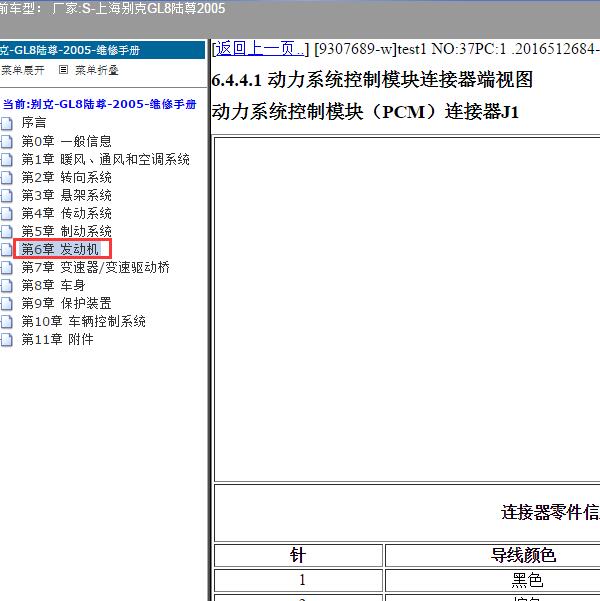600x601 pixels.
Task: Open chapter 第1章 暖风、通风和空调系统
Action: (x=105, y=159)
